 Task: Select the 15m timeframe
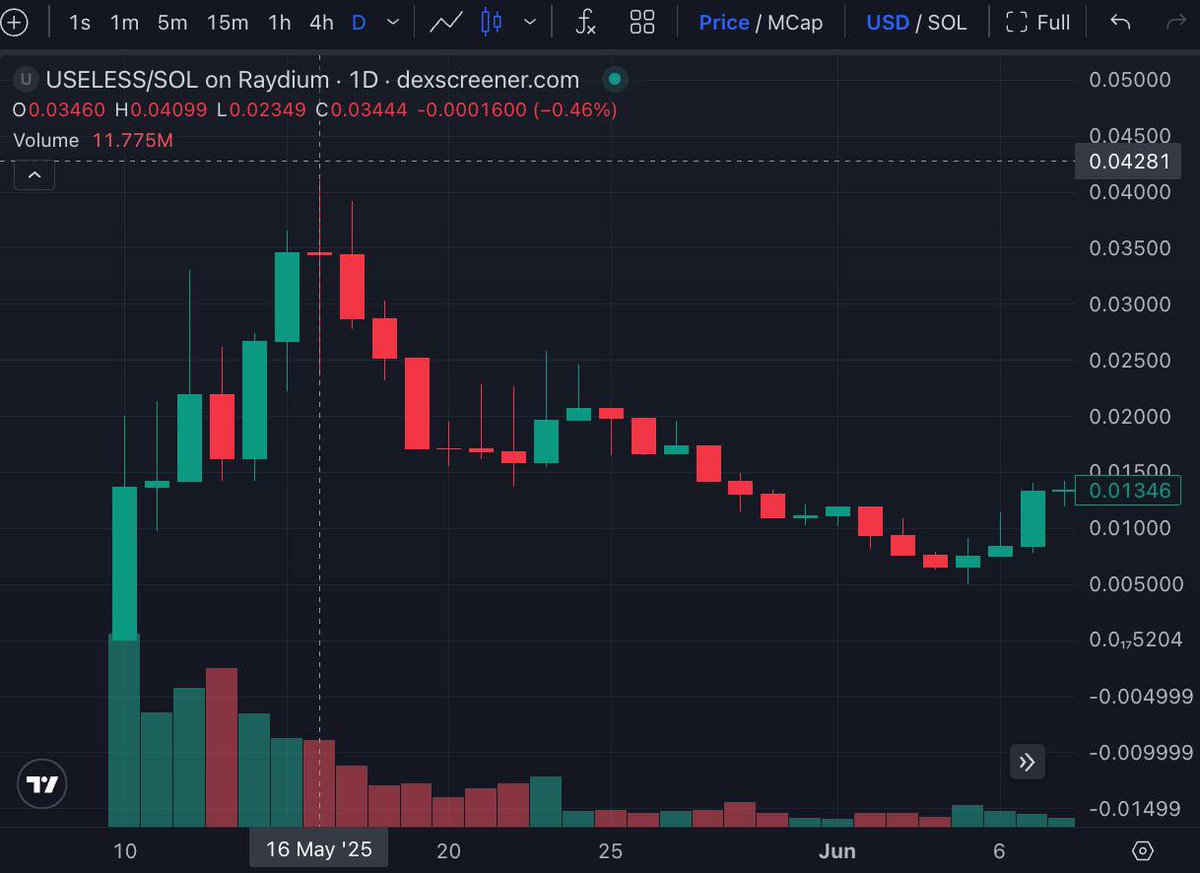pos(227,22)
